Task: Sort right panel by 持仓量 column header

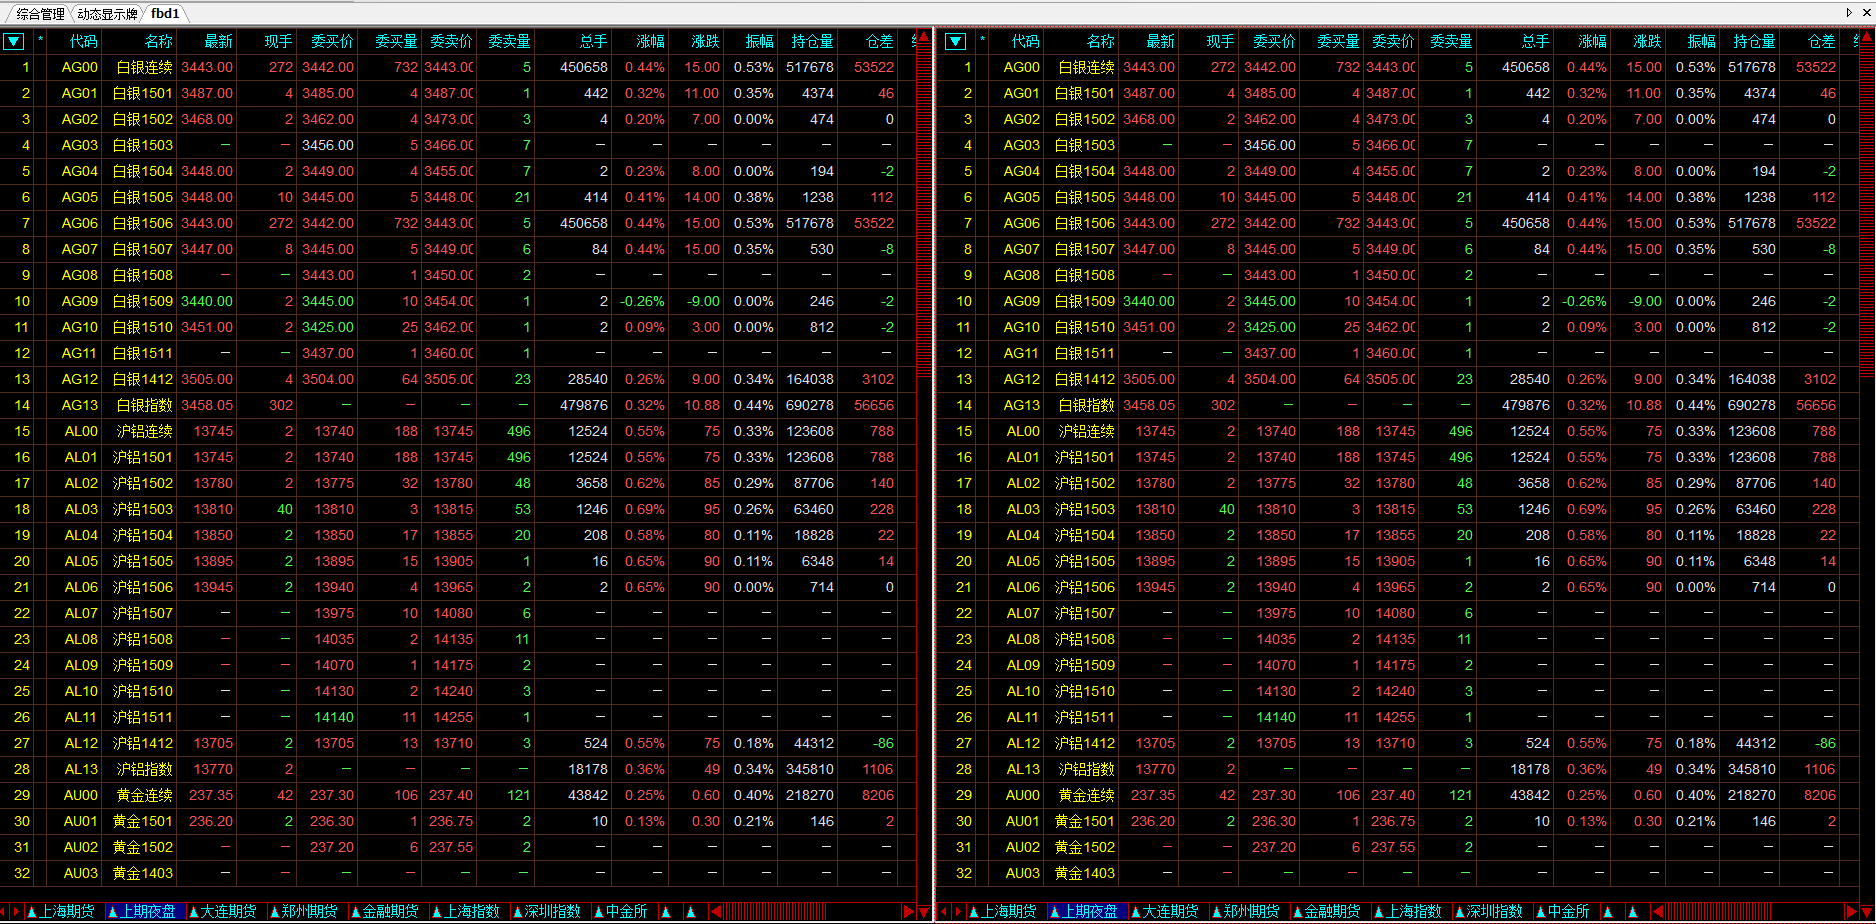Action: click(1754, 41)
